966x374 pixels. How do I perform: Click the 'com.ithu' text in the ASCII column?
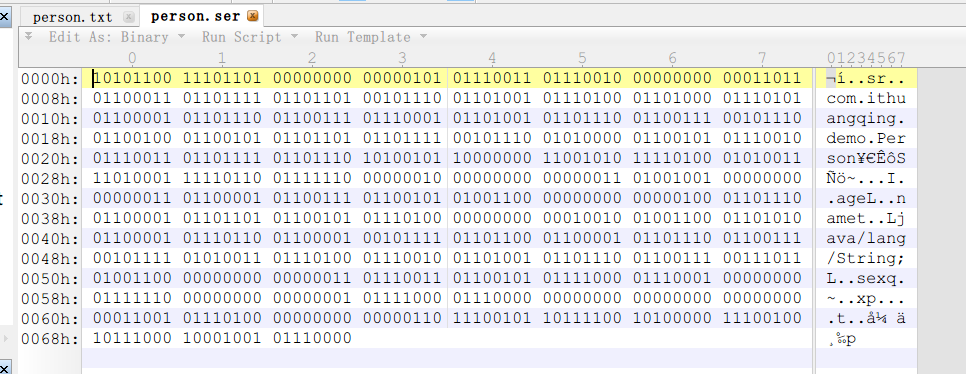(x=866, y=99)
